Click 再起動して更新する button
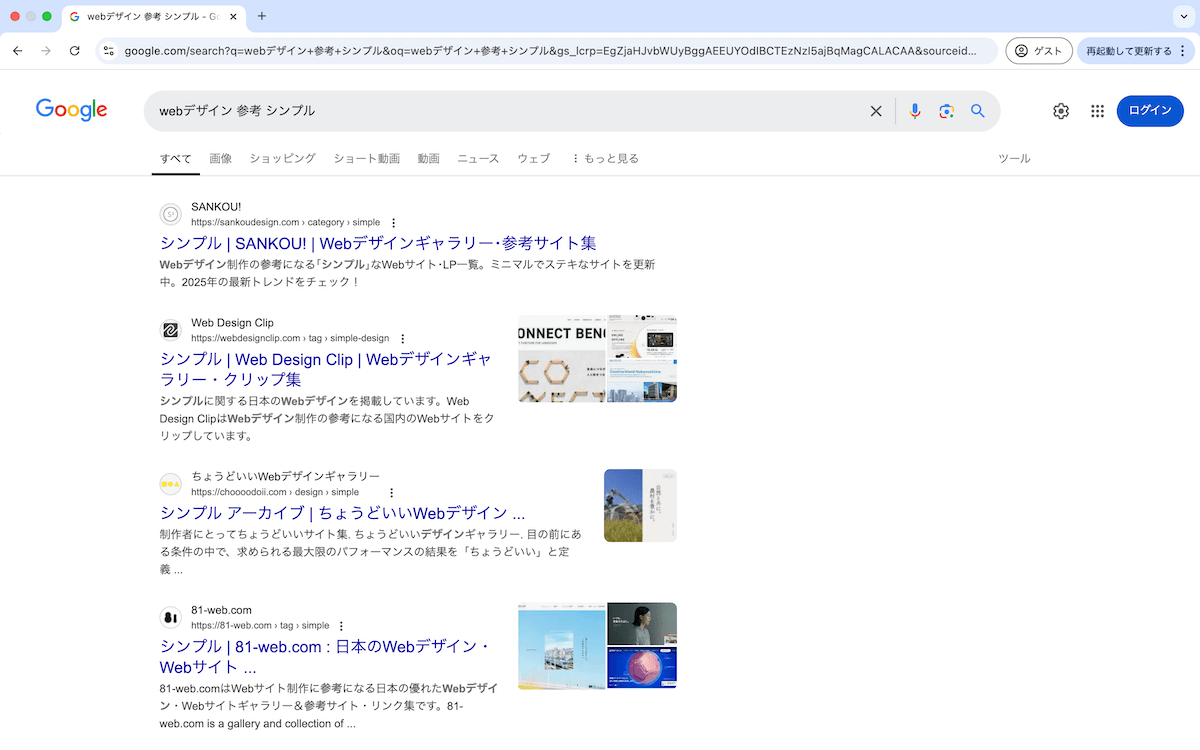1200x750 pixels. tap(1136, 51)
